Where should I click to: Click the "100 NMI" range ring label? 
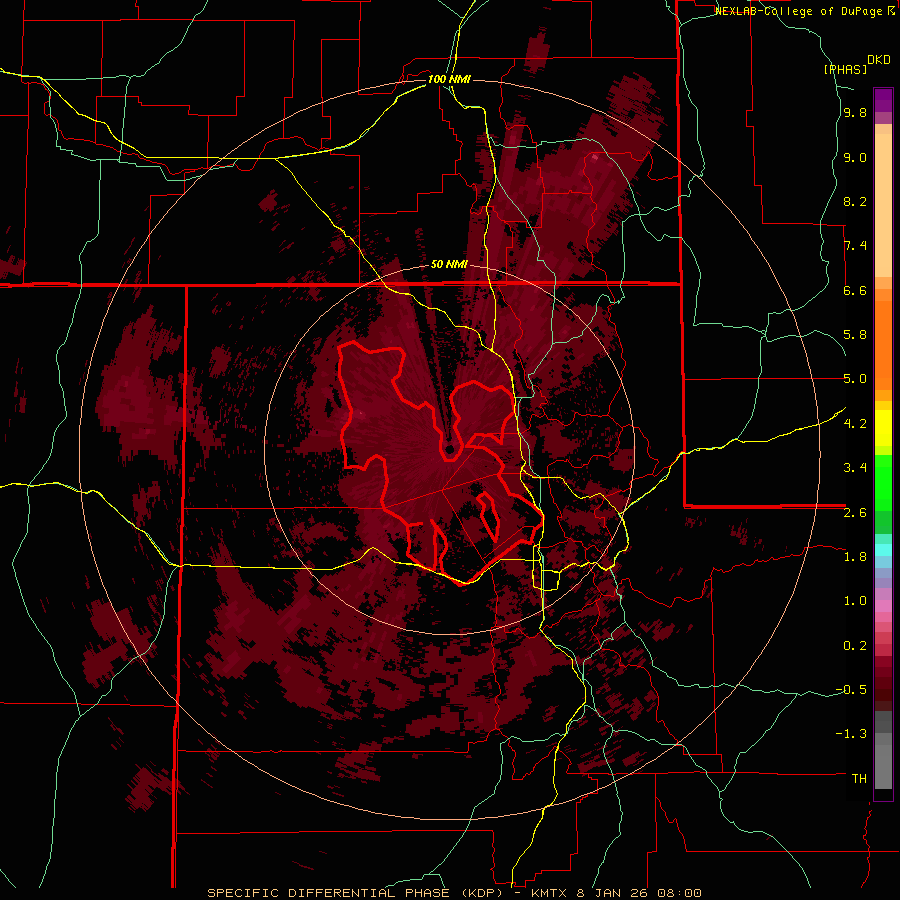tap(449, 79)
